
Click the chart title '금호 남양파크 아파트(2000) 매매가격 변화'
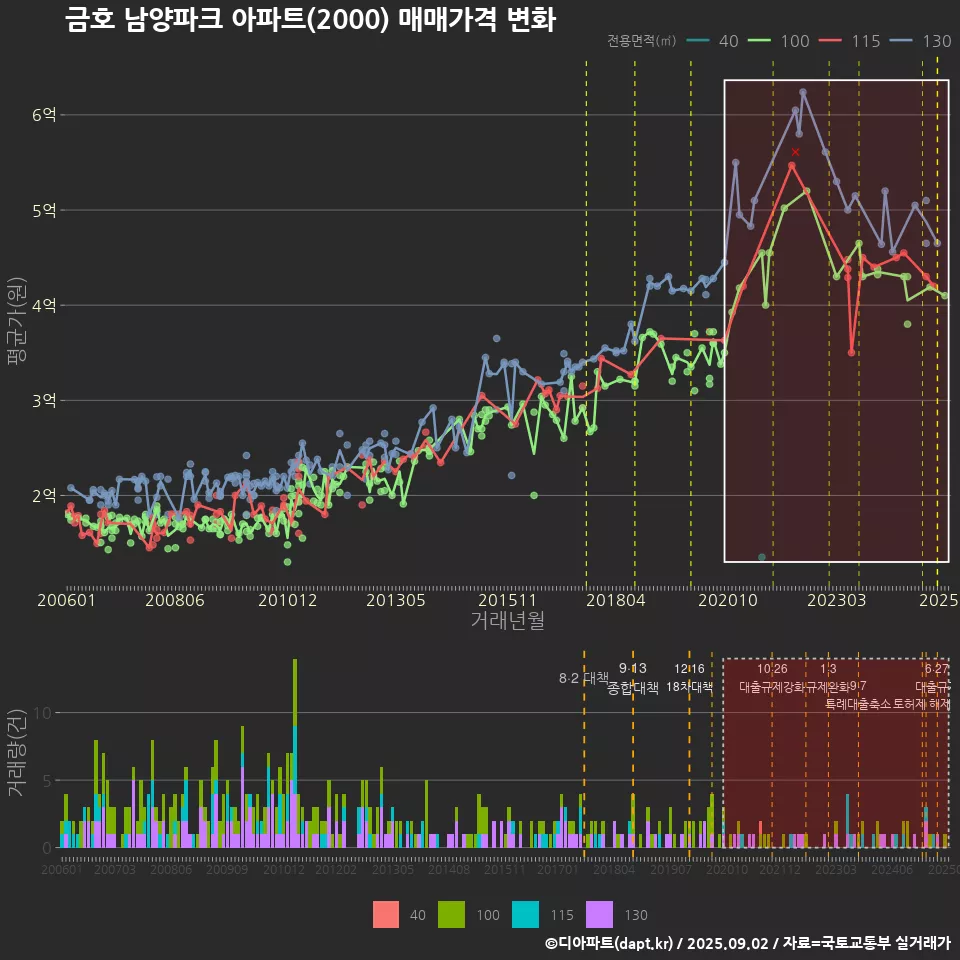(x=310, y=19)
